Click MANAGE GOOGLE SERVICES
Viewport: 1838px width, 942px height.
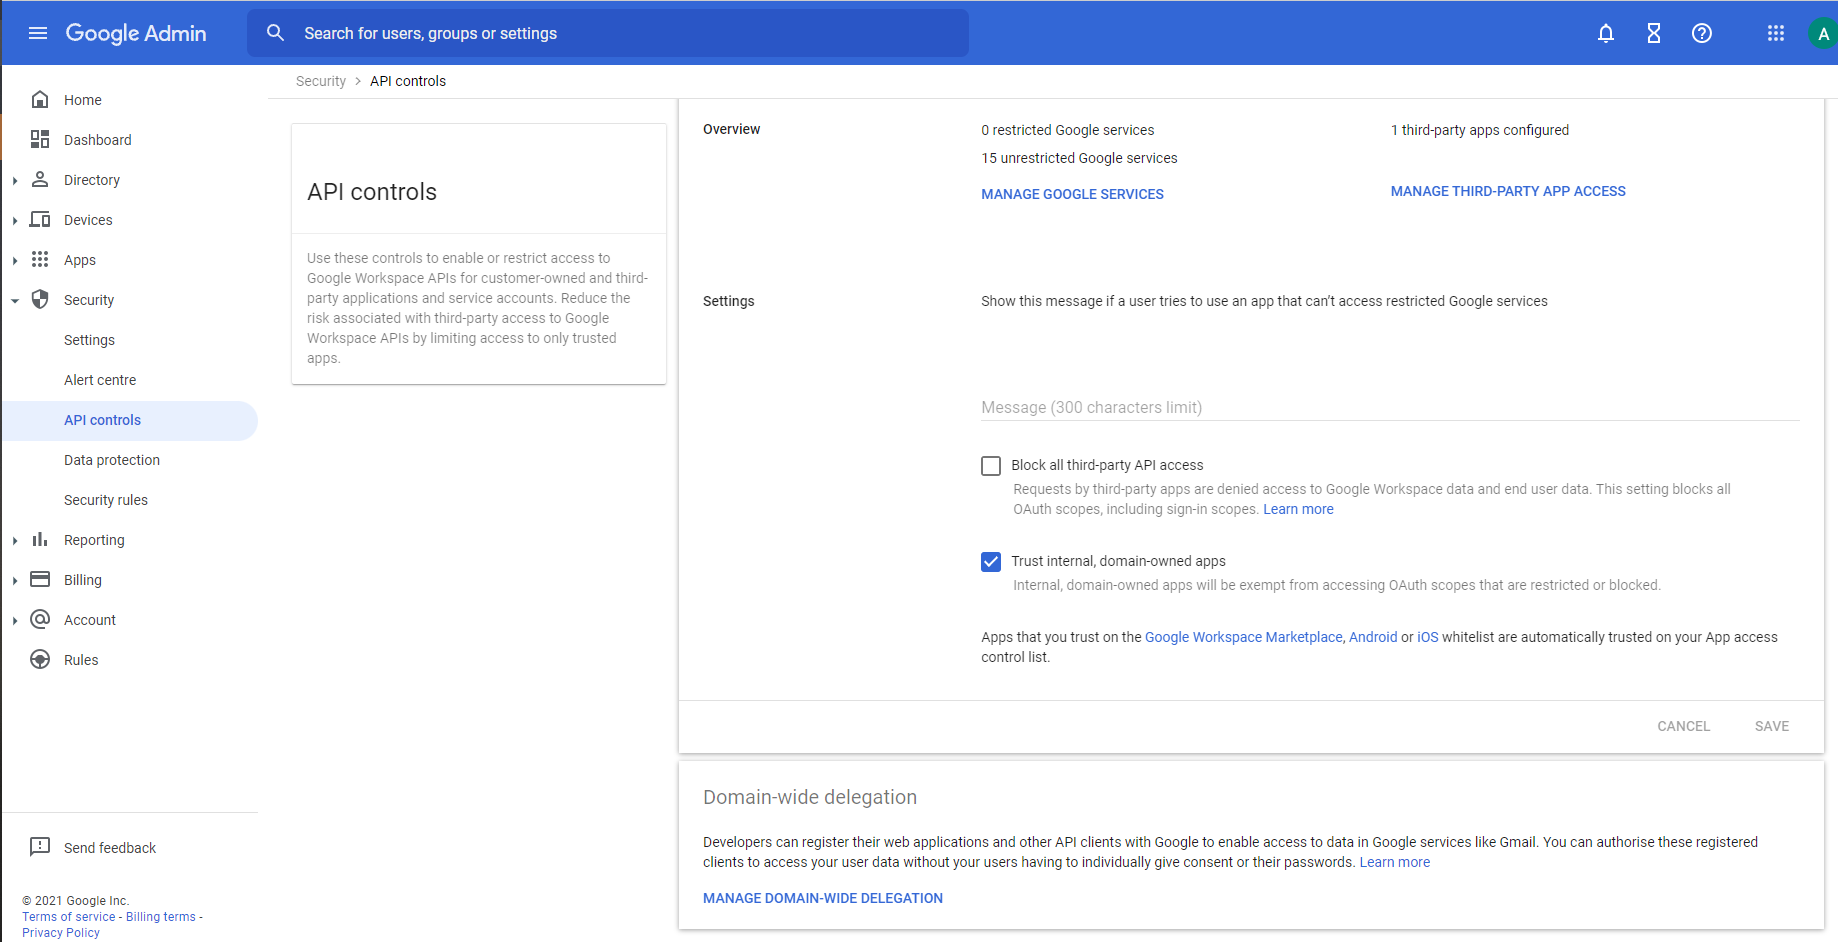tap(1072, 194)
